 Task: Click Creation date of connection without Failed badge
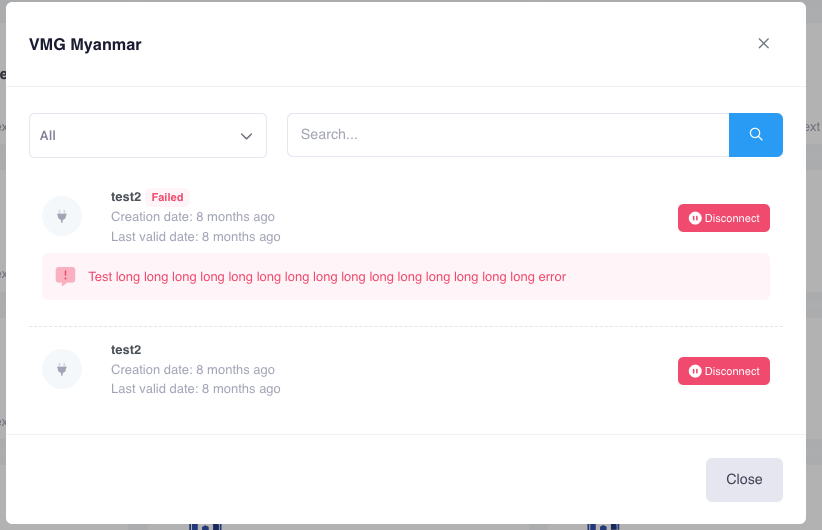(x=192, y=370)
